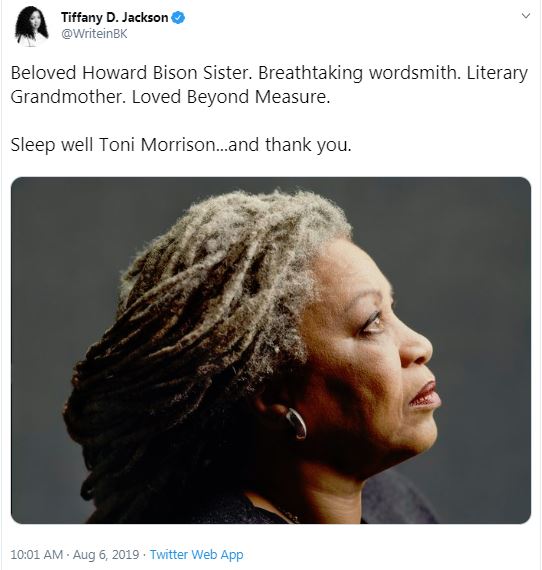Visit the @WriteinBK handle link
Image resolution: width=542 pixels, height=570 pixels.
pyautogui.click(x=94, y=34)
